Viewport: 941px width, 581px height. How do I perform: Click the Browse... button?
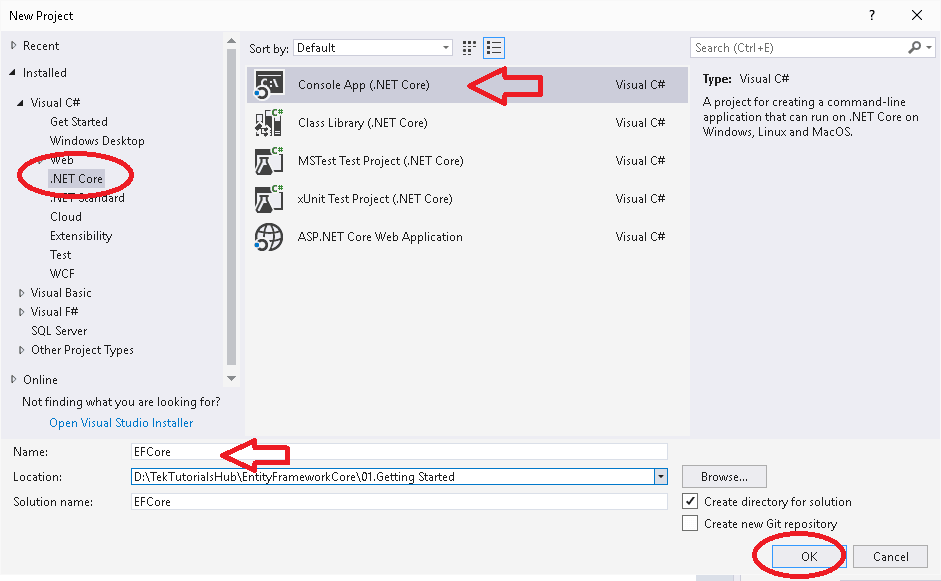(x=724, y=477)
